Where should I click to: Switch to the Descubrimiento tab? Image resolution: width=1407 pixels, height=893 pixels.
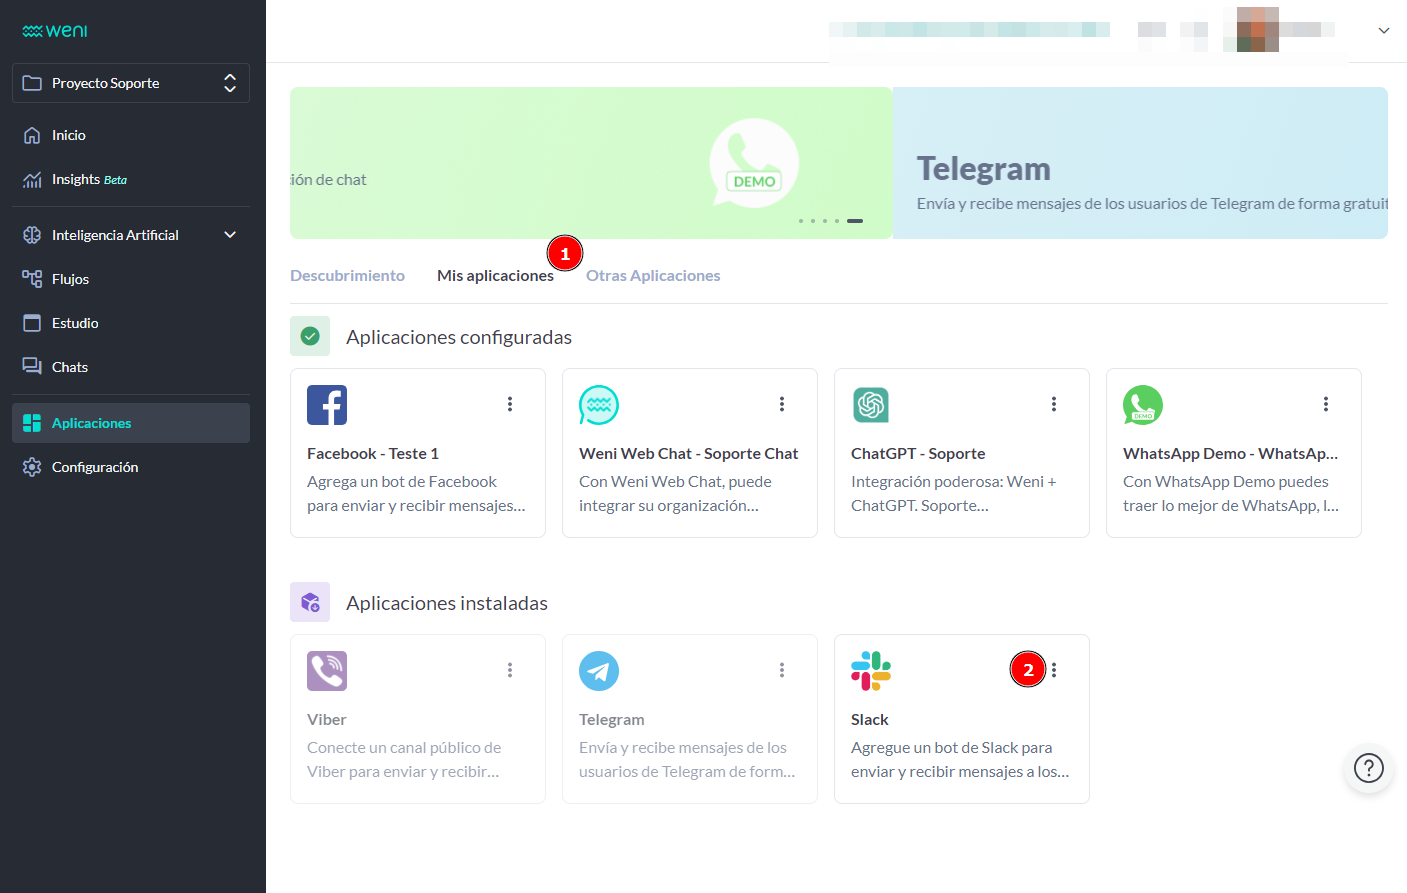[x=347, y=275]
